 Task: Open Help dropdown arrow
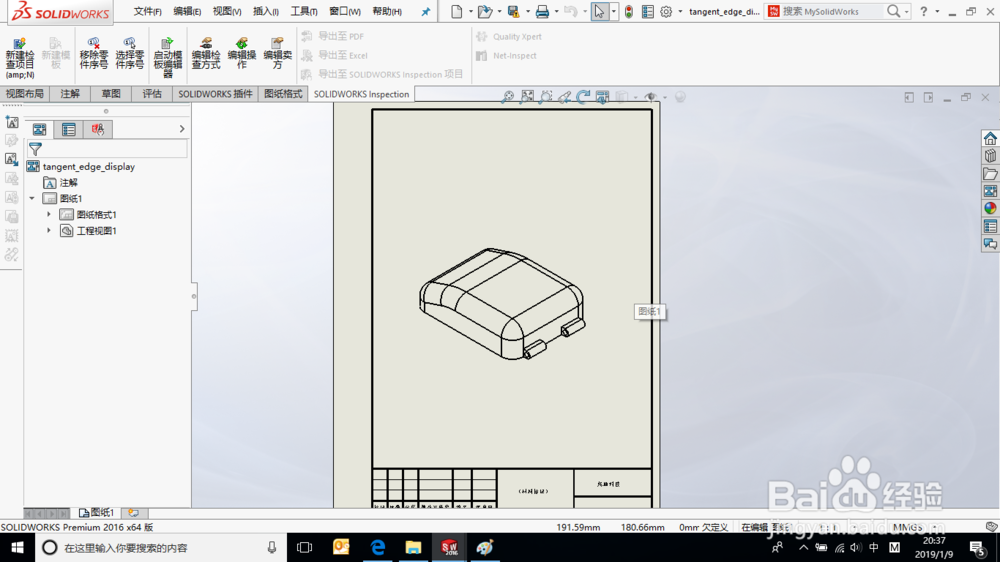click(937, 11)
